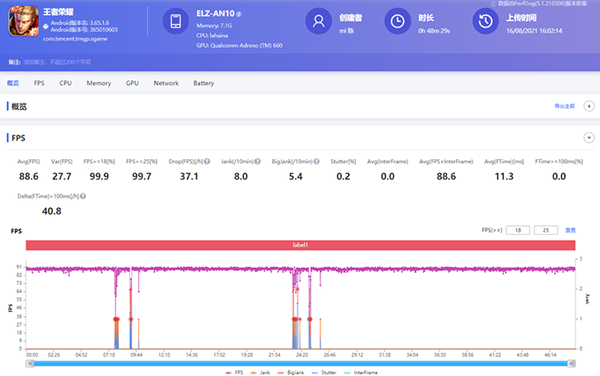Click the game app icon thumbnail
The image size is (600, 376).
click(23, 21)
